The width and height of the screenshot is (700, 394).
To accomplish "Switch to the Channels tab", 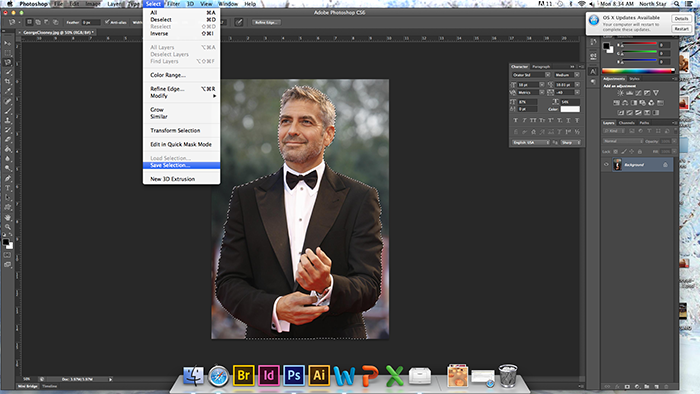I will 626,123.
